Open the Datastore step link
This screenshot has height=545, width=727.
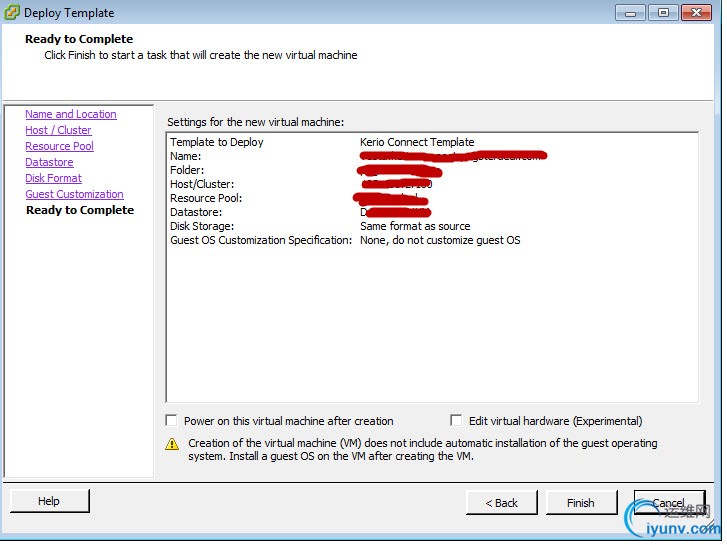click(49, 162)
